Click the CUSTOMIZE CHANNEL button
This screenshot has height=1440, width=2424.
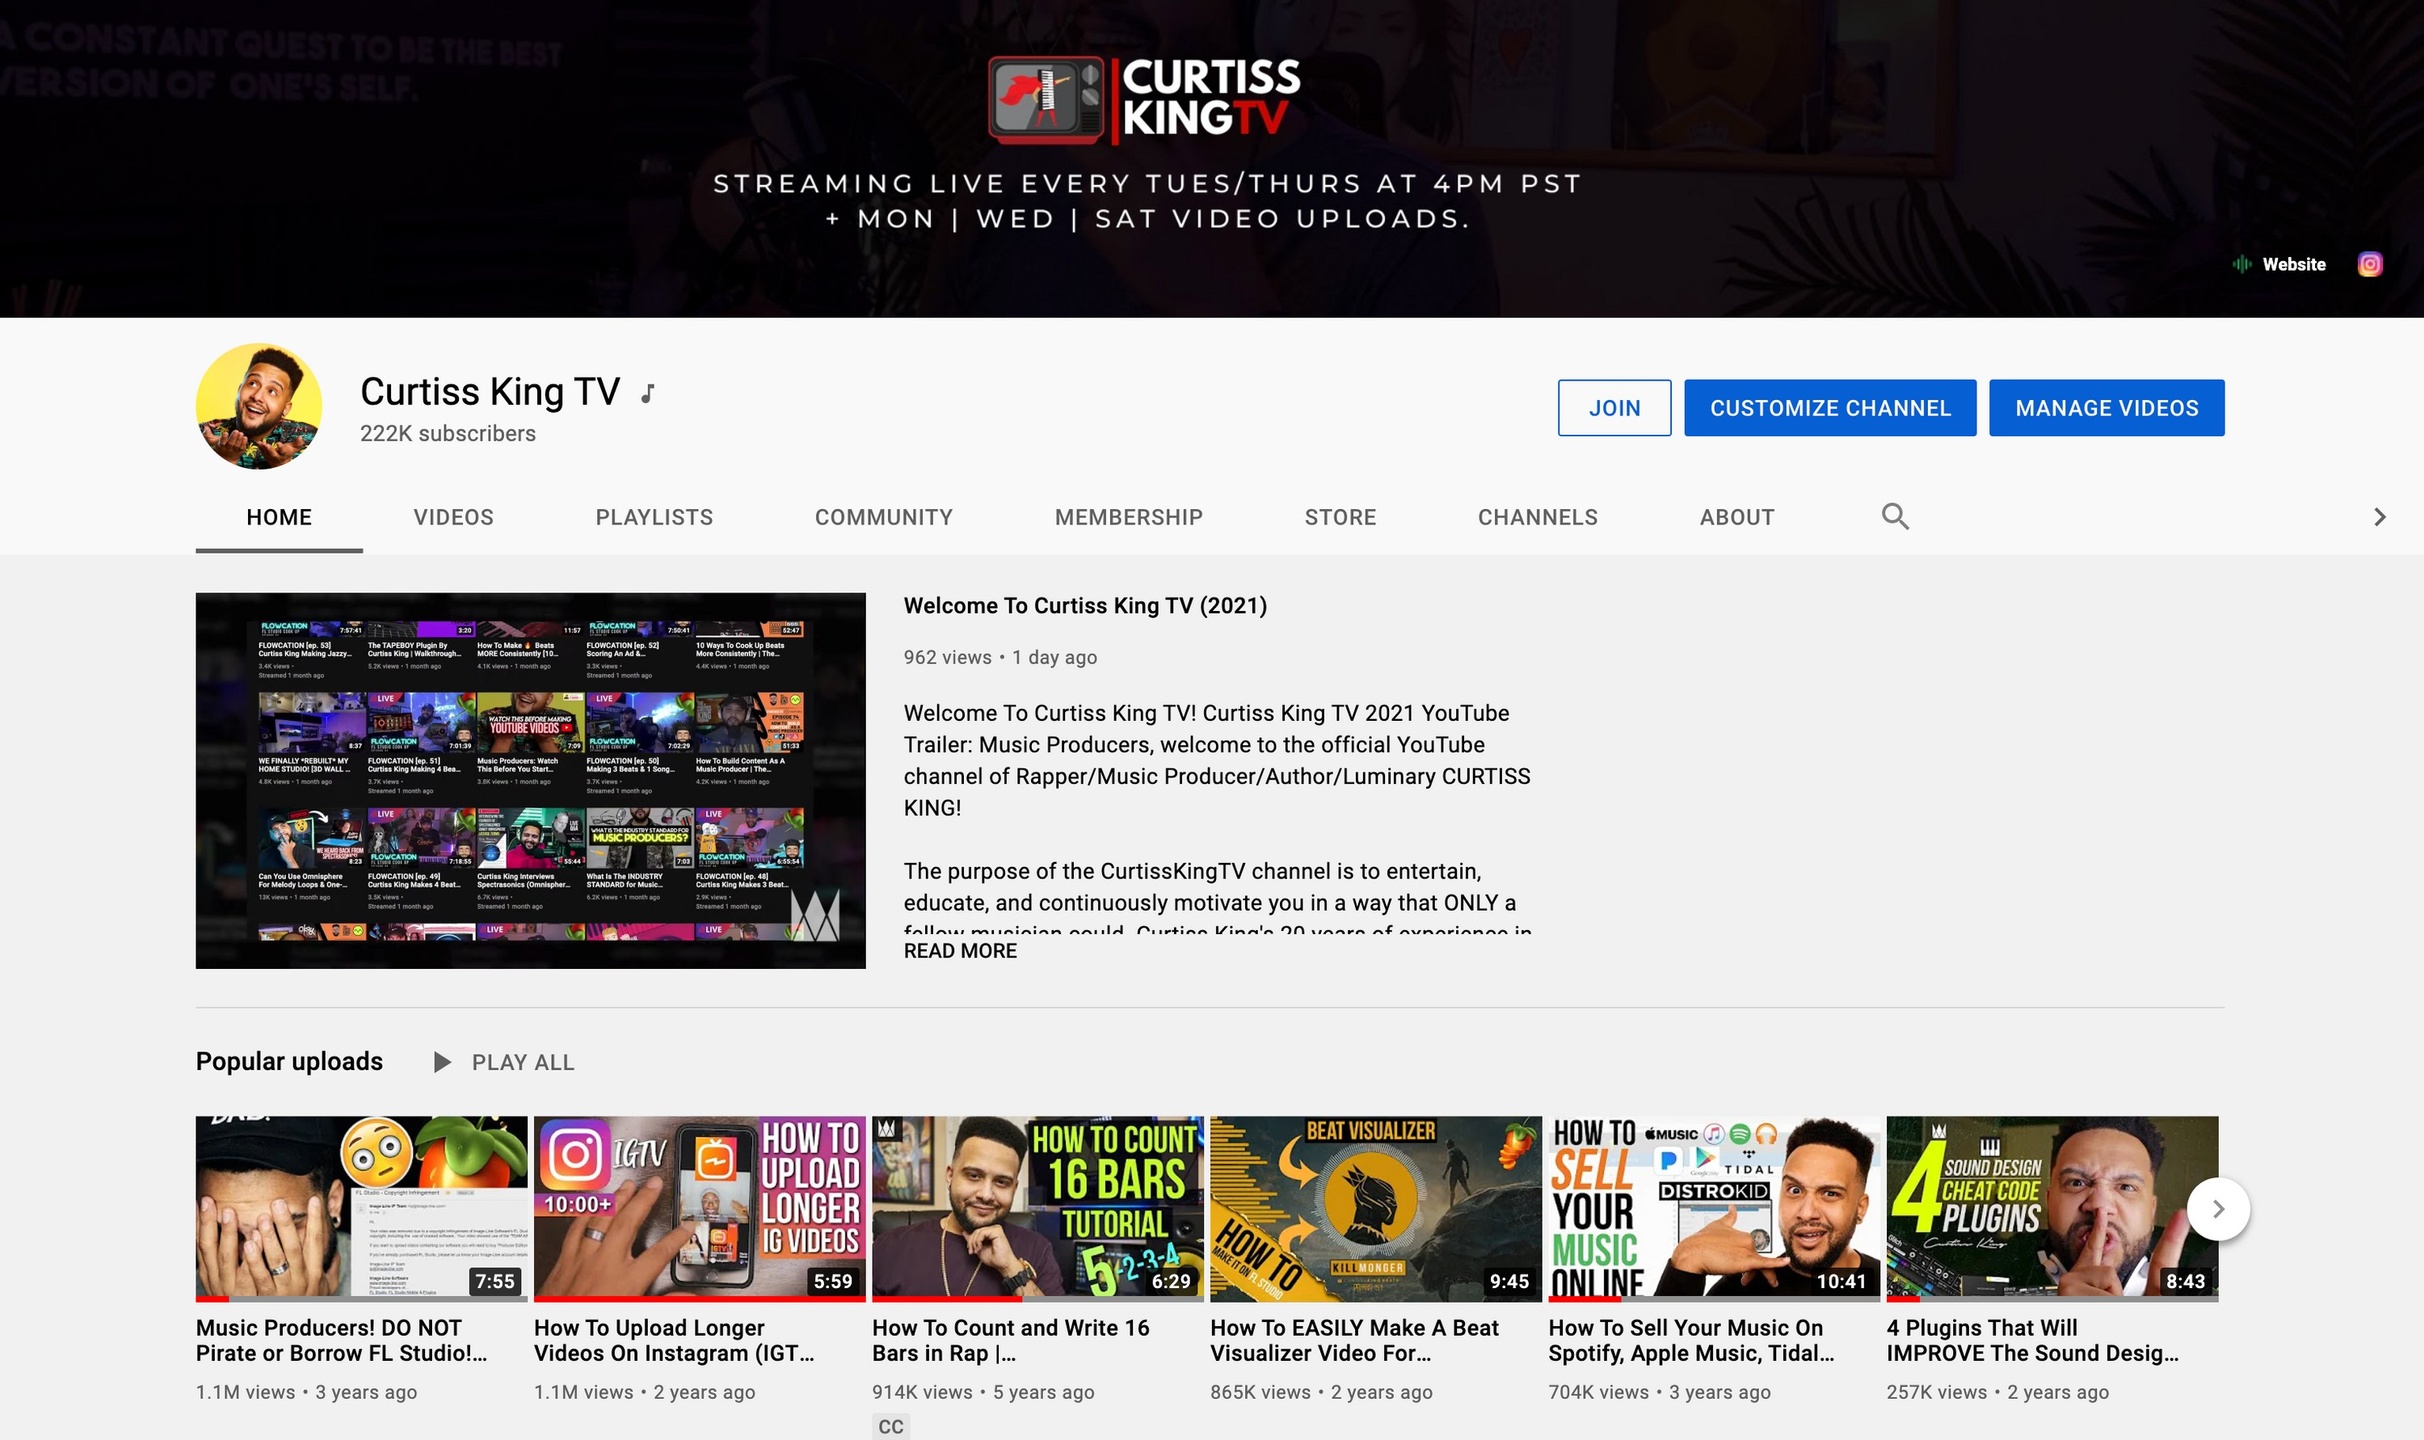(1829, 408)
